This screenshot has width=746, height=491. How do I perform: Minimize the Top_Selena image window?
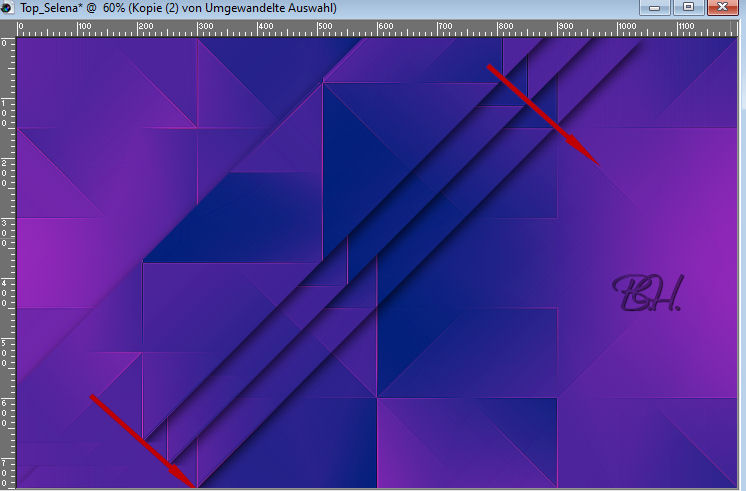click(656, 8)
